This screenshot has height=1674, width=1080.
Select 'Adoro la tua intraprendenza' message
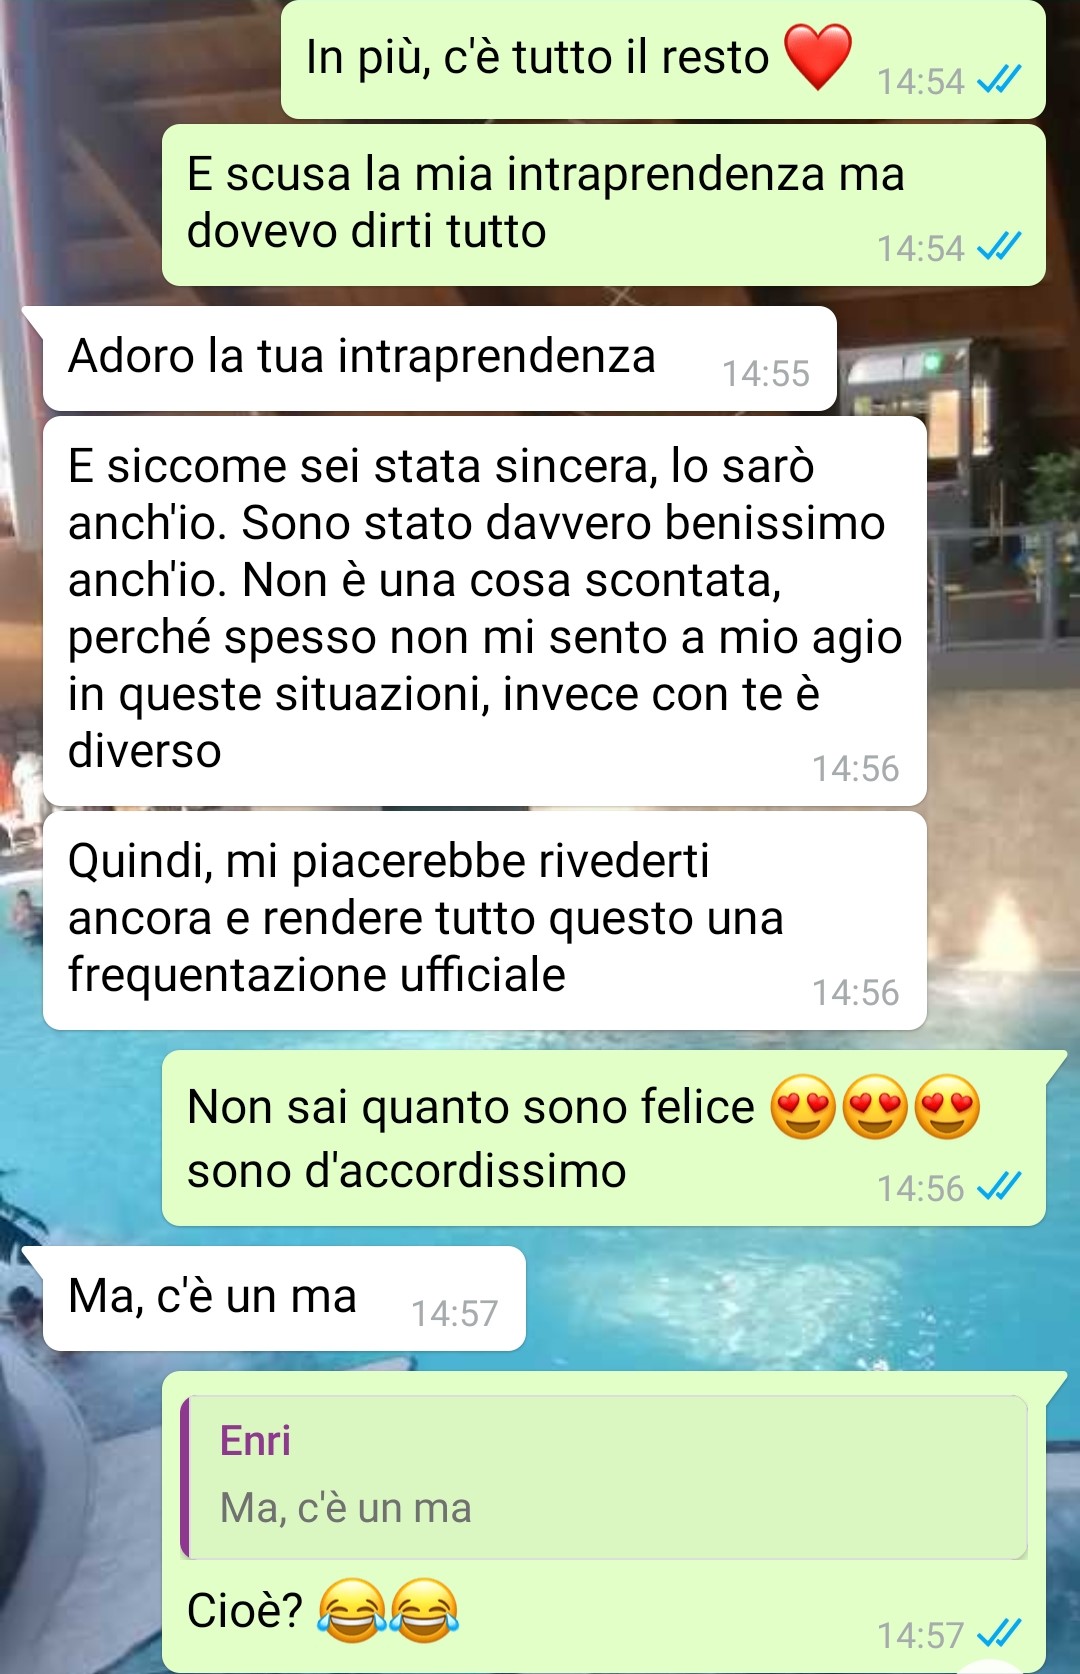coord(439,358)
